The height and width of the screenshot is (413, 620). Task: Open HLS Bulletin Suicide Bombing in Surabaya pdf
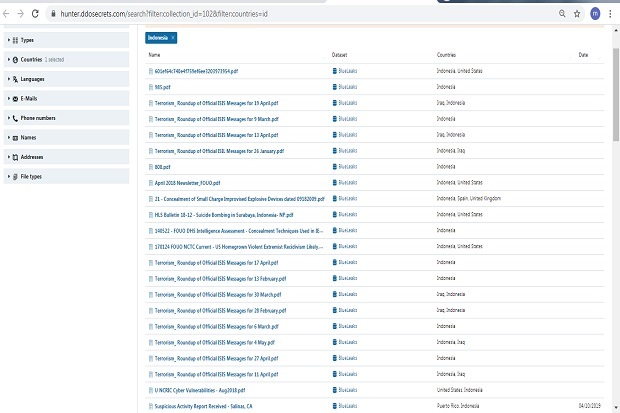click(x=224, y=215)
